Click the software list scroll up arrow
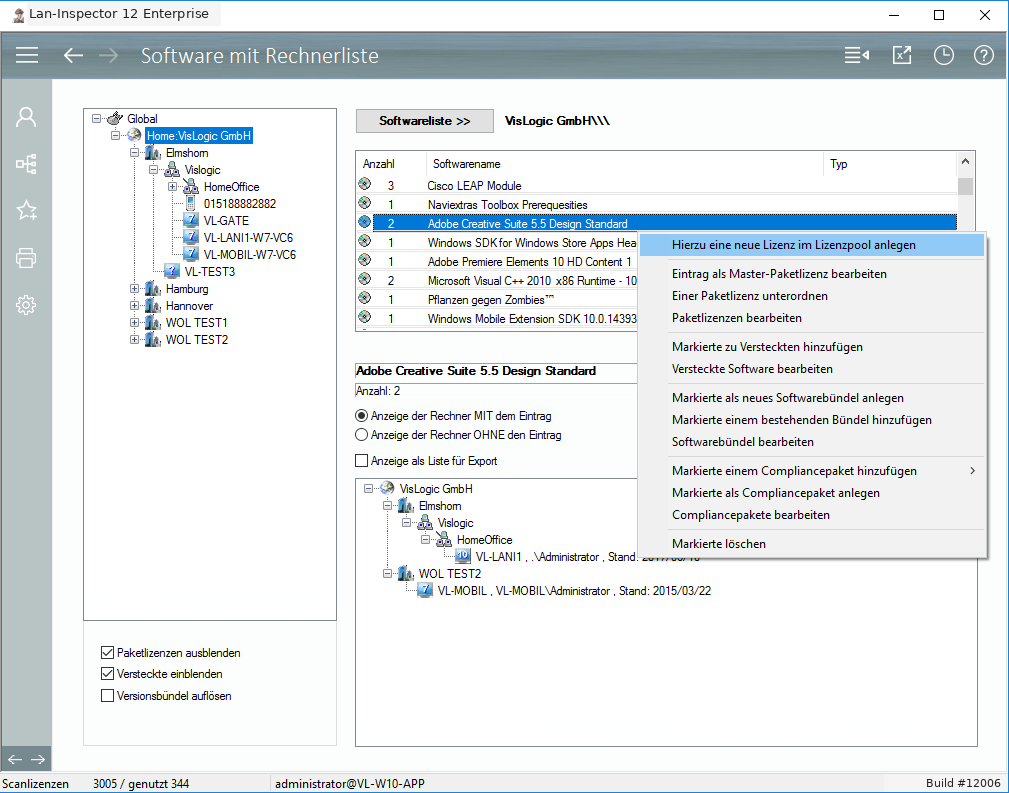This screenshot has height=793, width=1009. (965, 162)
